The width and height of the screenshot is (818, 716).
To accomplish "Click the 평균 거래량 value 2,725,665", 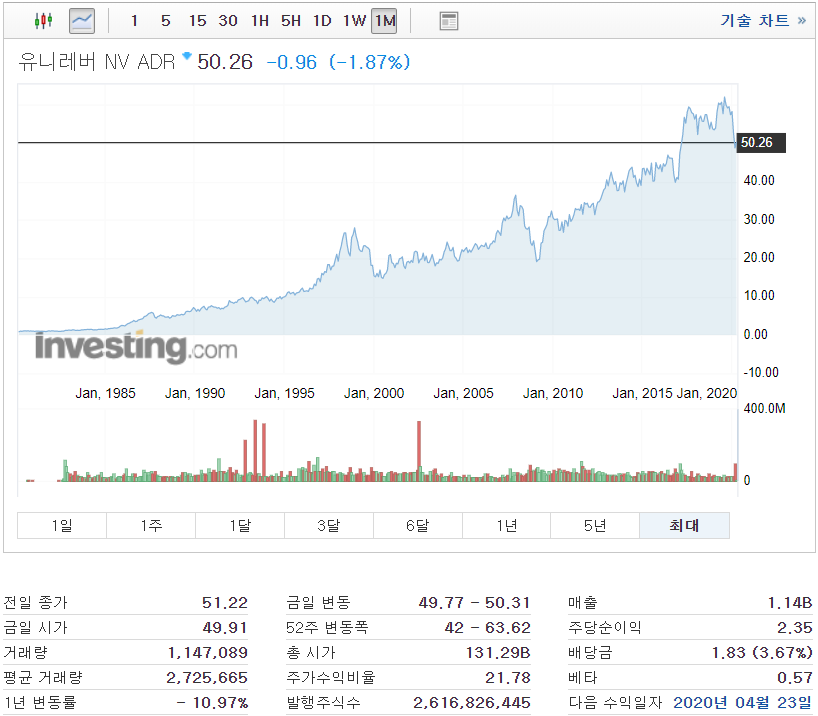I will pyautogui.click(x=207, y=677).
